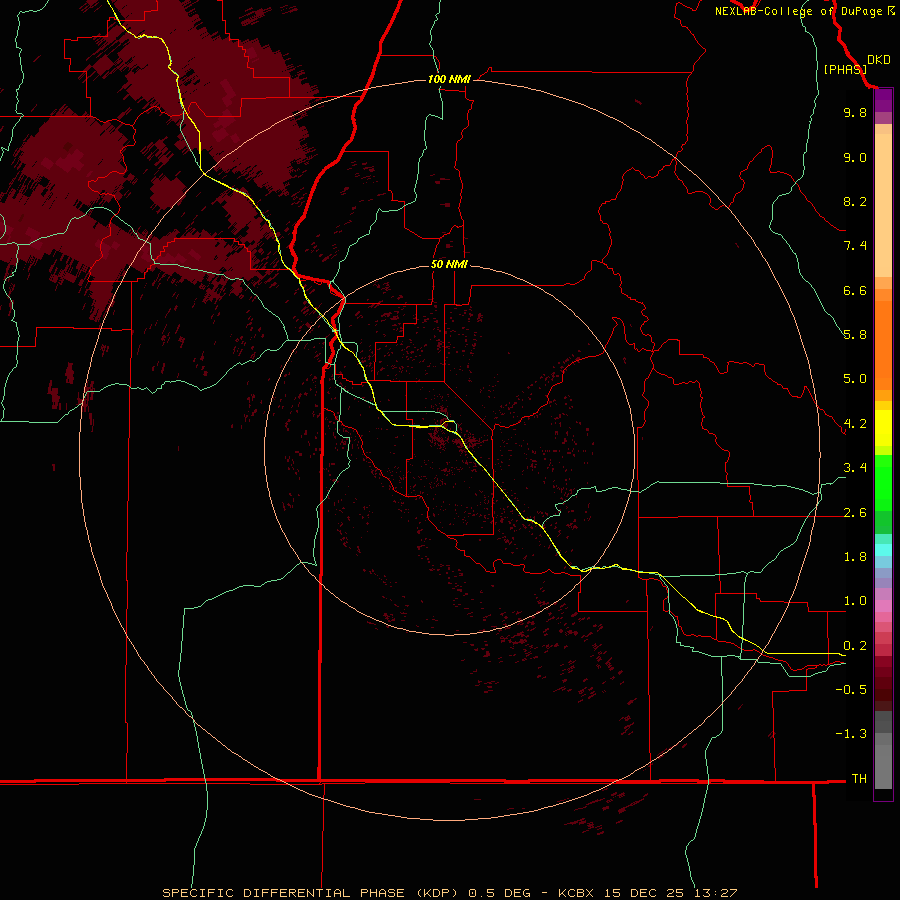Click the -1.3 scale value
900x900 pixels.
(x=851, y=734)
